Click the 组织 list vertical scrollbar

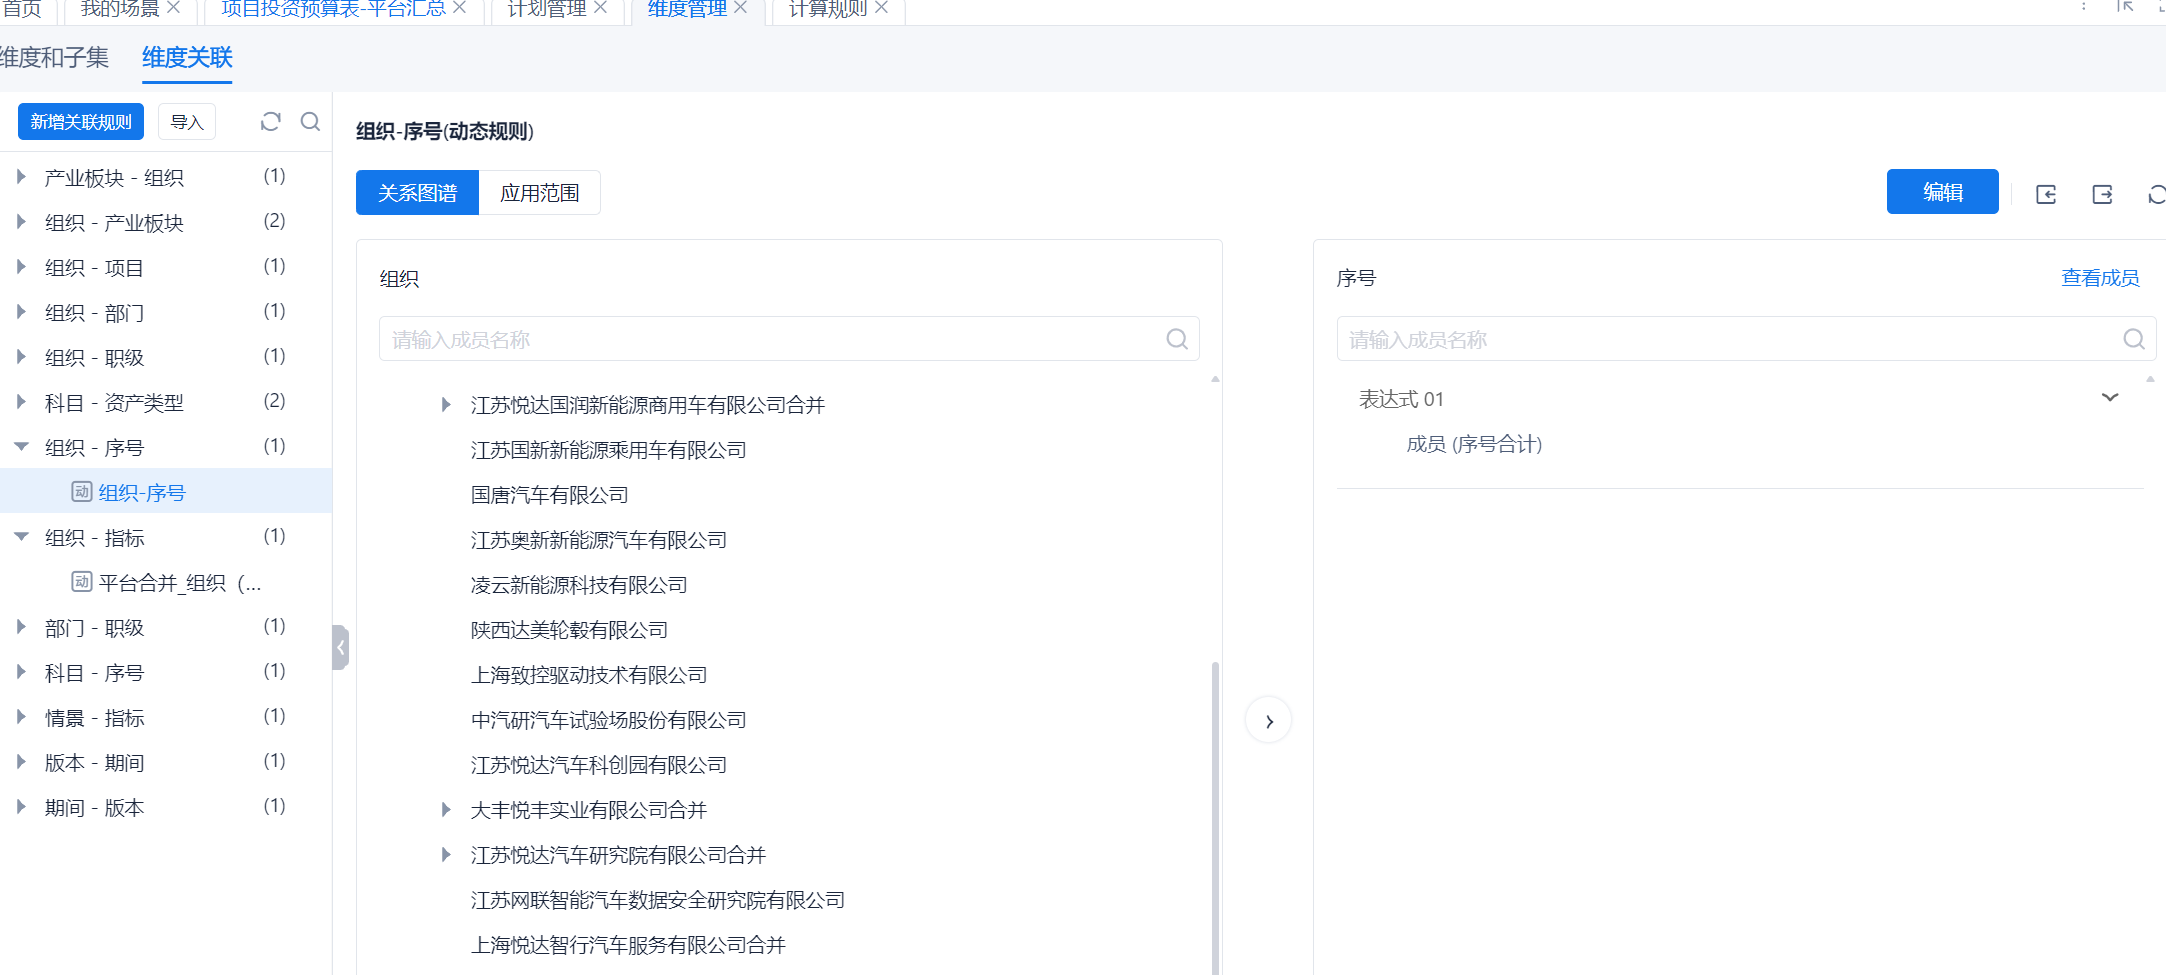click(x=1215, y=800)
